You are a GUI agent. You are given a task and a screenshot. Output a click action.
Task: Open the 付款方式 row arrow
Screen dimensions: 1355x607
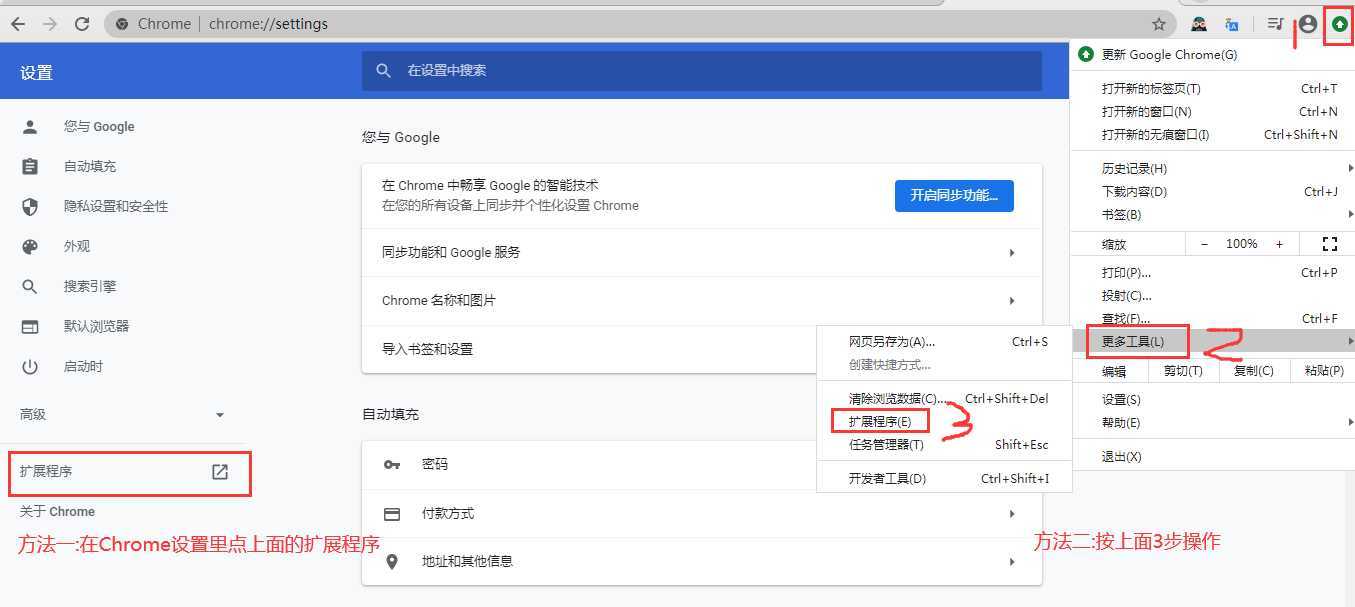(x=1012, y=514)
